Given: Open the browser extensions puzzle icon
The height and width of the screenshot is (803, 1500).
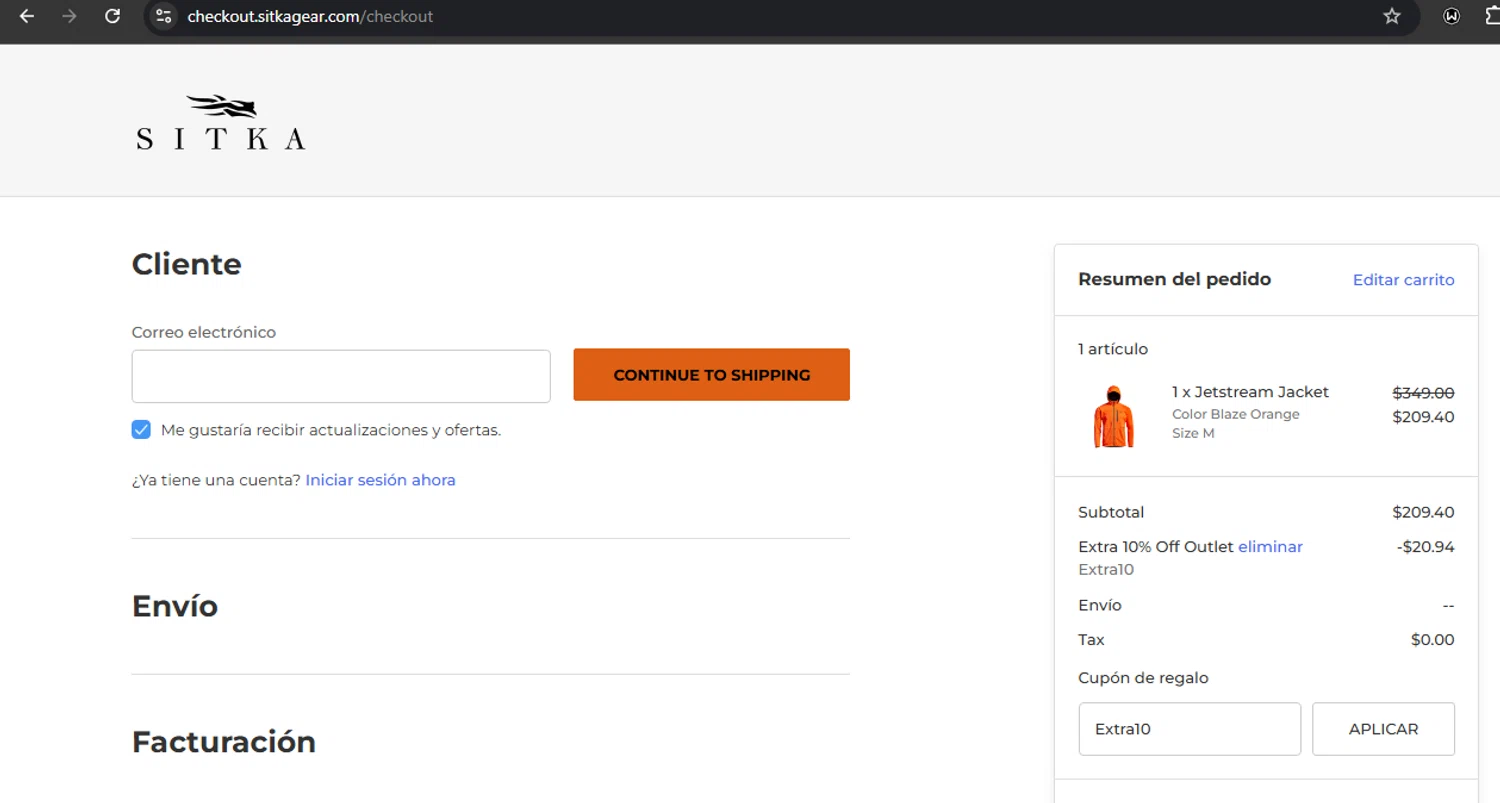Looking at the screenshot, I should pos(1494,16).
